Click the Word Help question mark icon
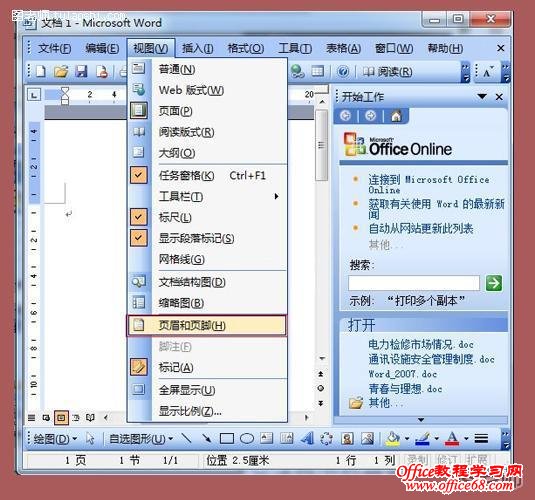This screenshot has height=500, width=535. (343, 71)
